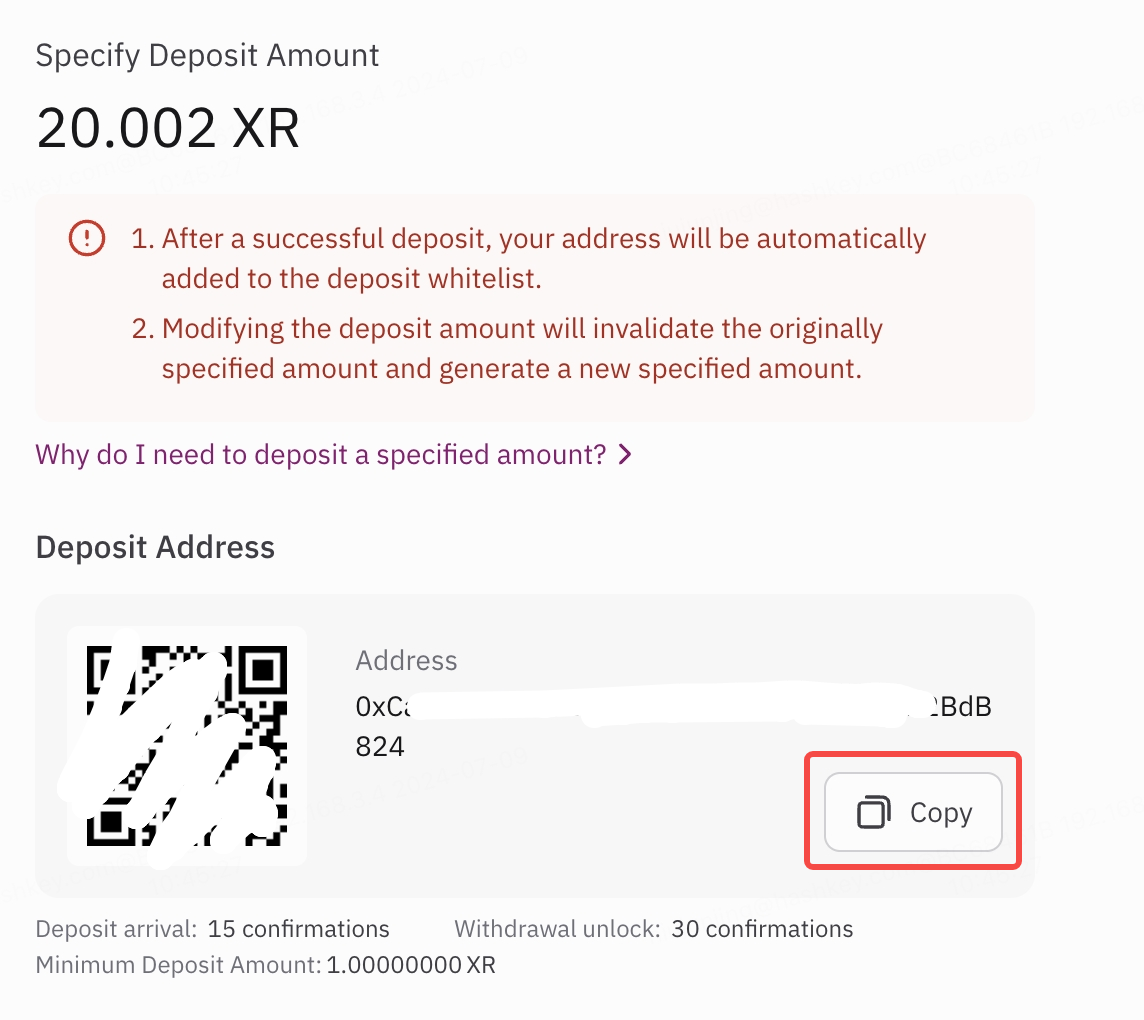Open 'Why do I need to deposit' link
The width and height of the screenshot is (1144, 1020).
pos(321,455)
